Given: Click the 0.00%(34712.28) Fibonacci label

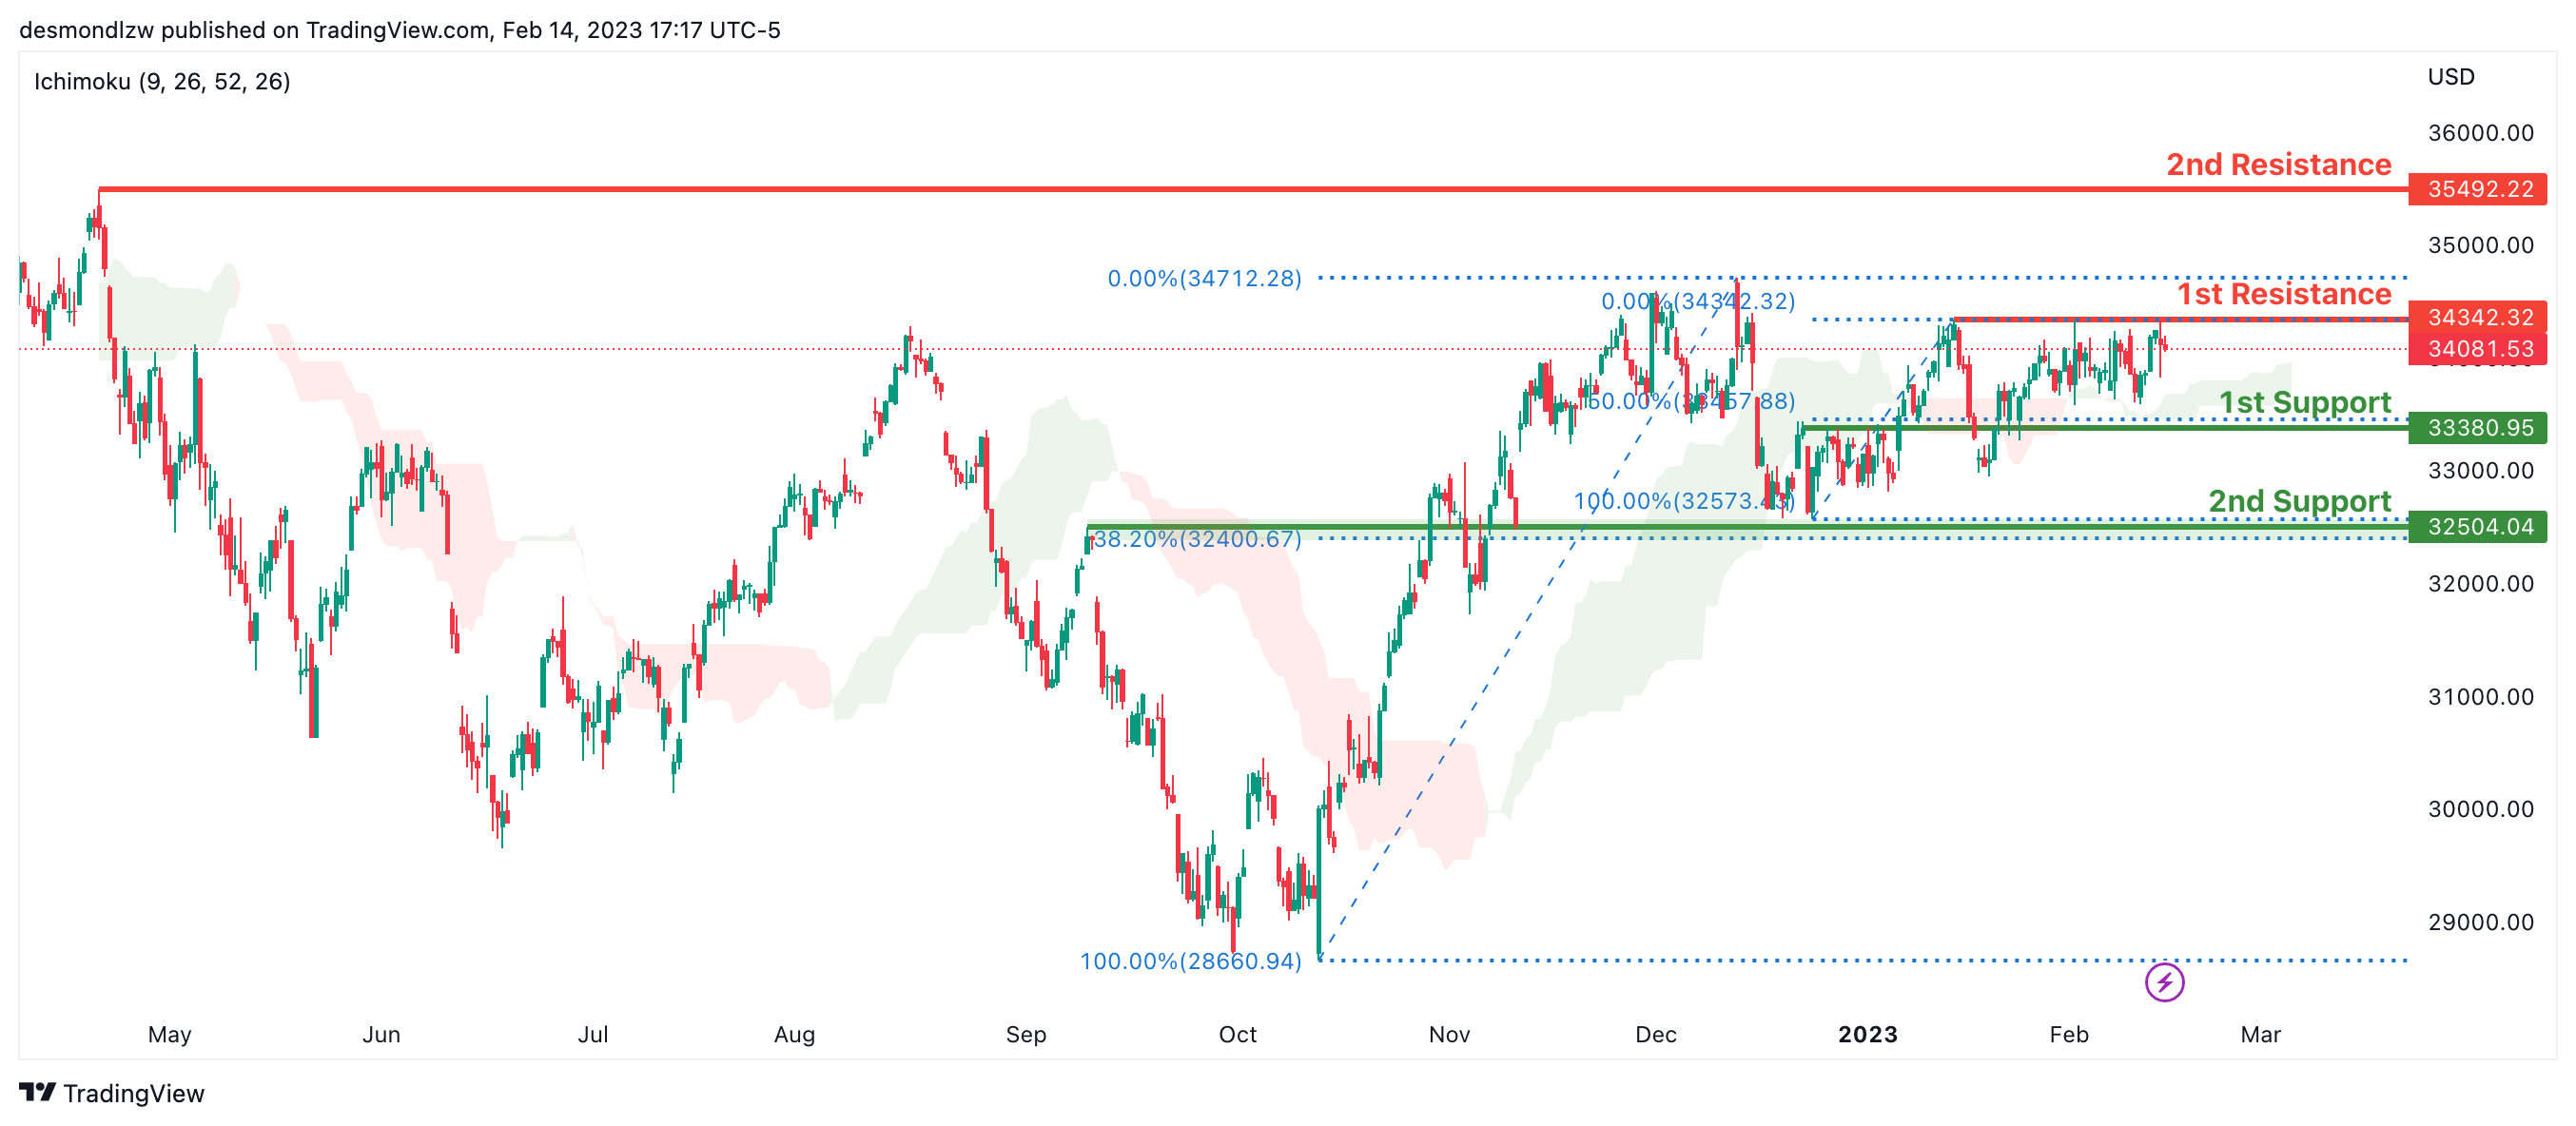Looking at the screenshot, I should point(1204,278).
